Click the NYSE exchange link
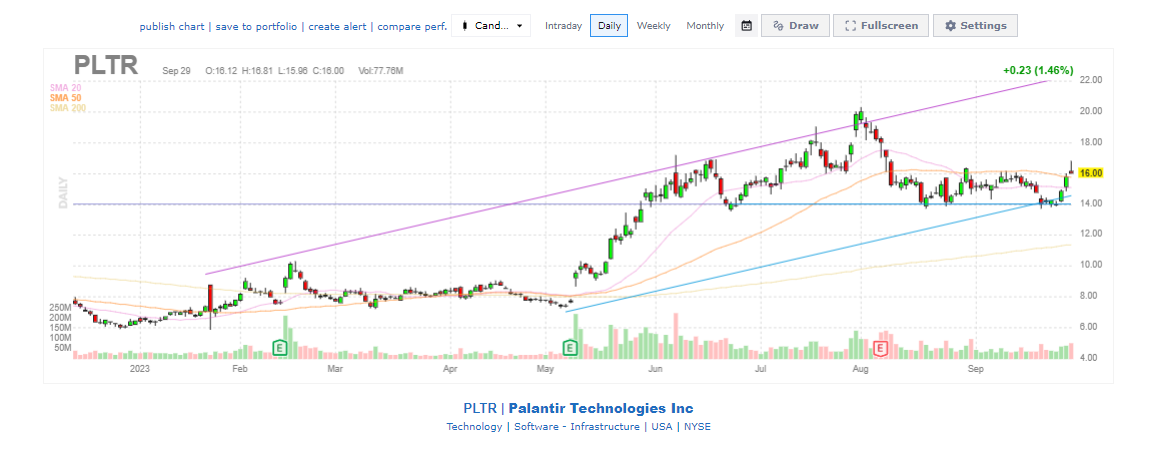This screenshot has height=453, width=1151. (x=697, y=427)
